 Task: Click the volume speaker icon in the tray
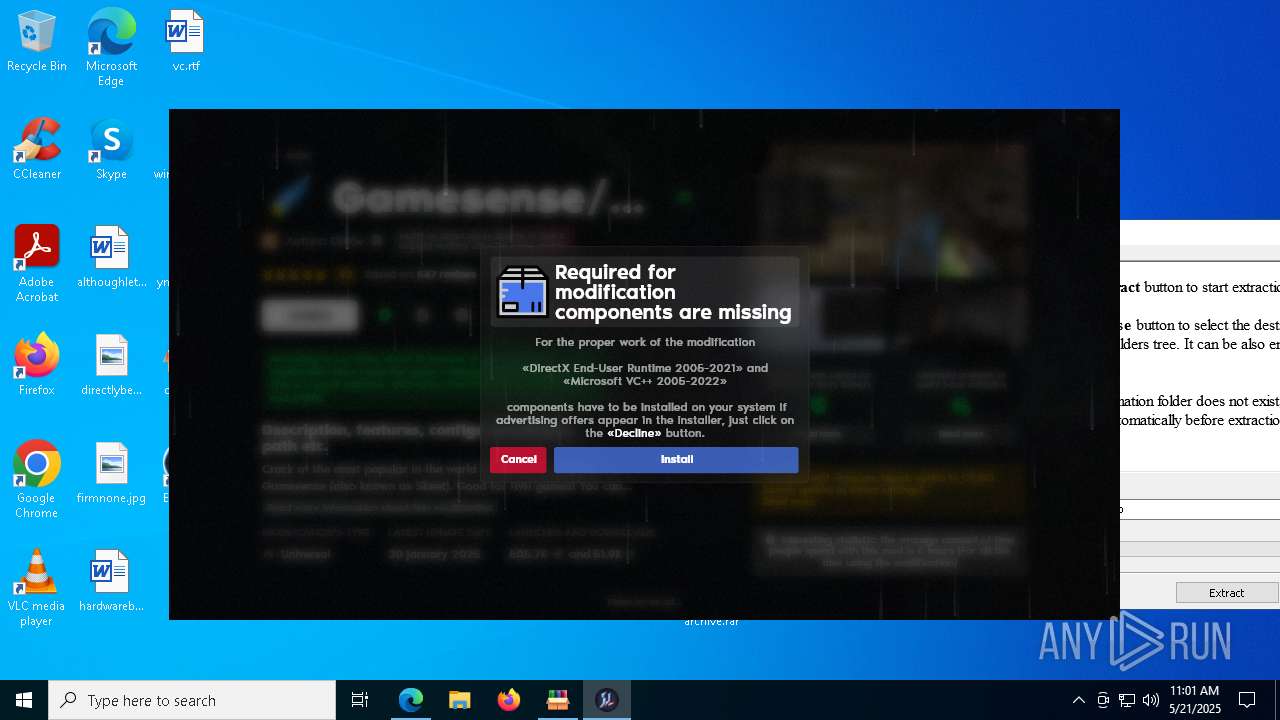pyautogui.click(x=1151, y=700)
